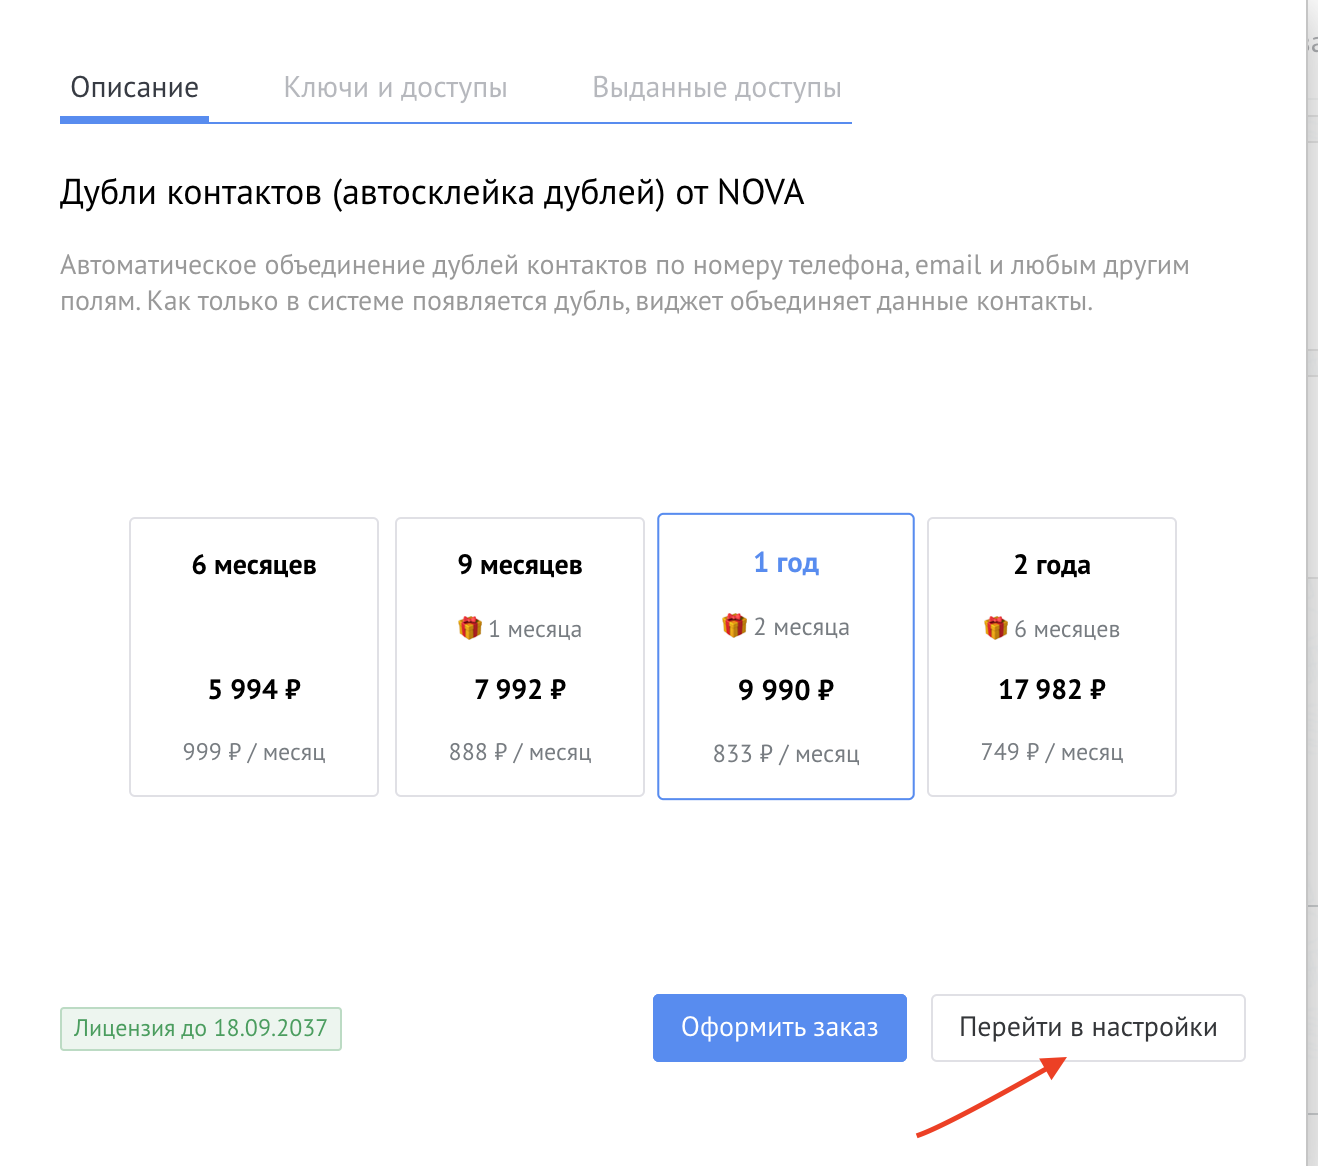Select the Описание tab
The width and height of the screenshot is (1318, 1166).
coord(133,88)
